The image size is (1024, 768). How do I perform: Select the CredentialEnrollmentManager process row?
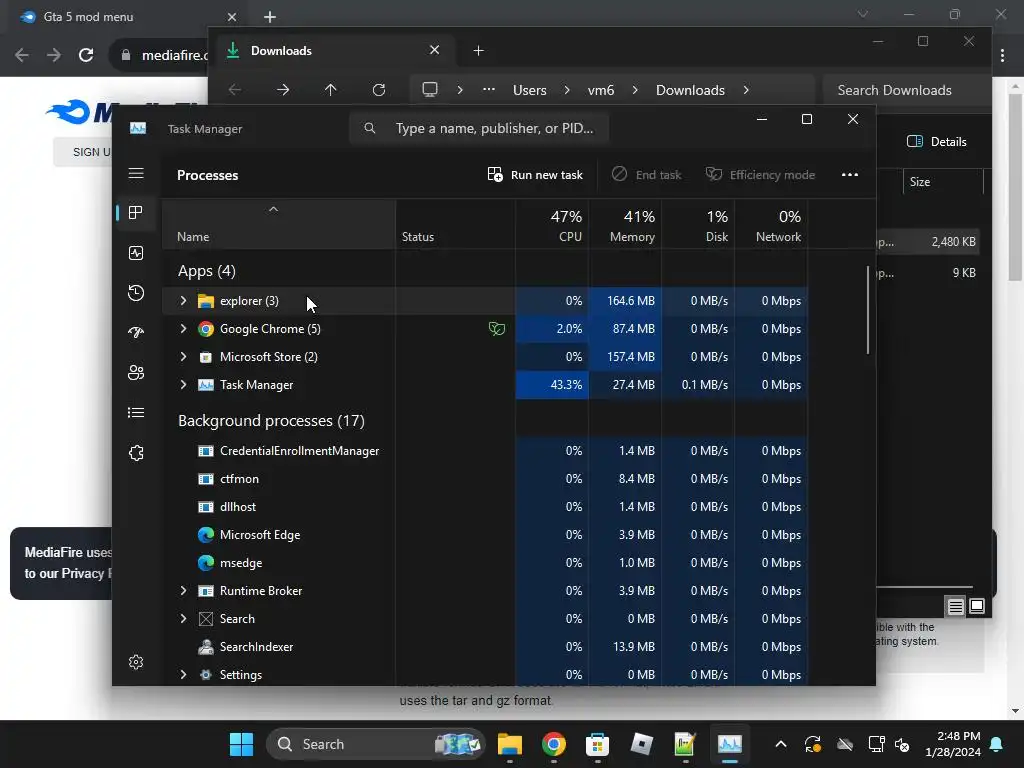tap(485, 451)
